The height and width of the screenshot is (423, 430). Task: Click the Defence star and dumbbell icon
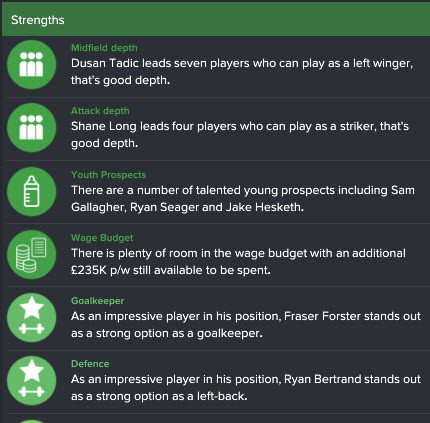coord(32,380)
